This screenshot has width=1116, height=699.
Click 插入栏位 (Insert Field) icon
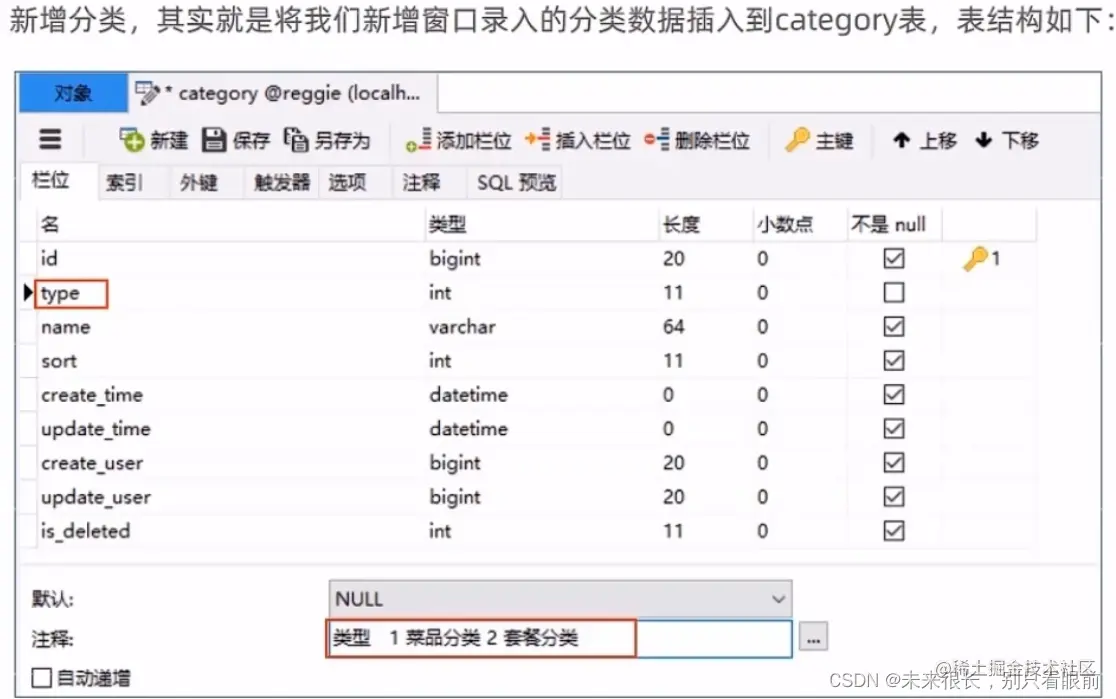pyautogui.click(x=537, y=140)
